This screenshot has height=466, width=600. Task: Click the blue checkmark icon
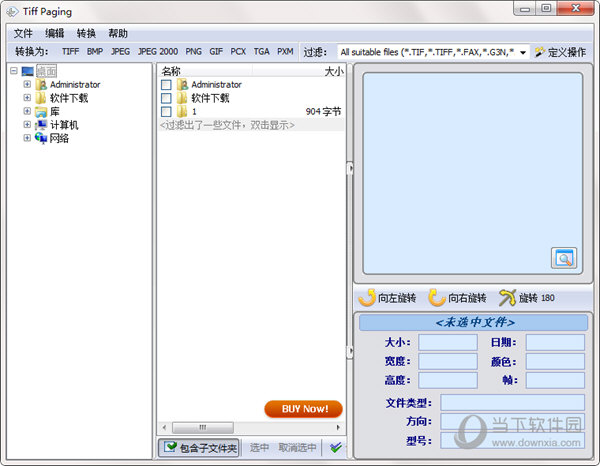click(336, 448)
